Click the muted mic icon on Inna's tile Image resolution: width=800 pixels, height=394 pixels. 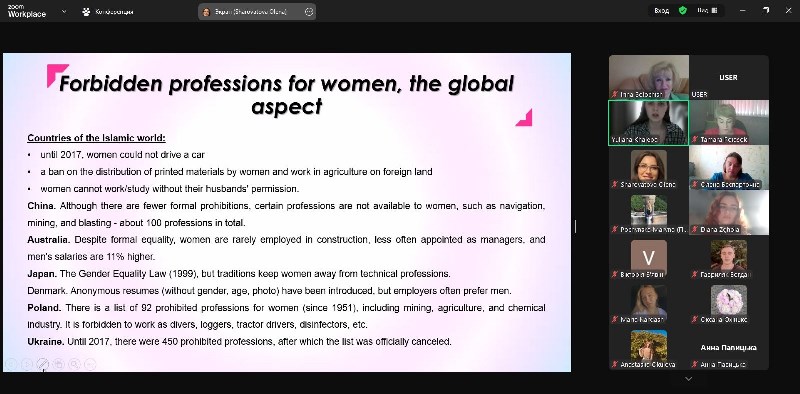[615, 94]
